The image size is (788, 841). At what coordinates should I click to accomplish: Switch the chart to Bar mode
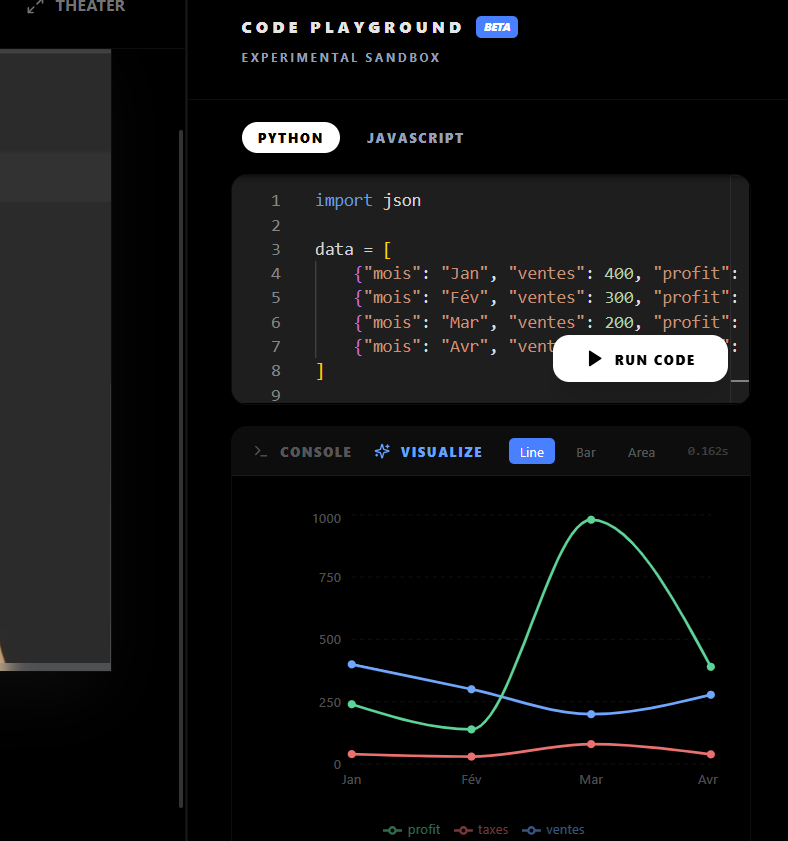(586, 452)
